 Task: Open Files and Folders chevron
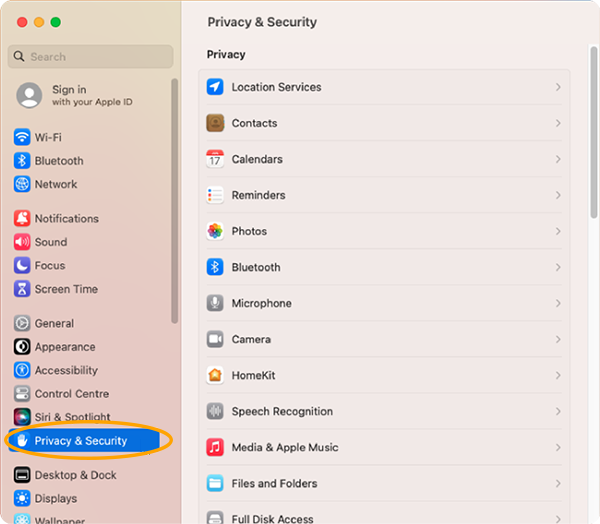coord(558,483)
